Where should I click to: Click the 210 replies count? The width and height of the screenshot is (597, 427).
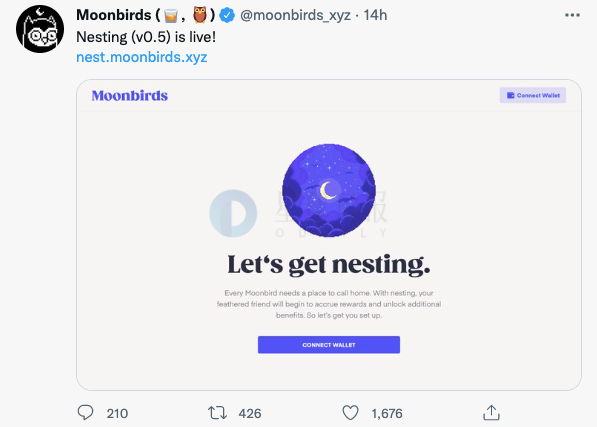pyautogui.click(x=117, y=413)
